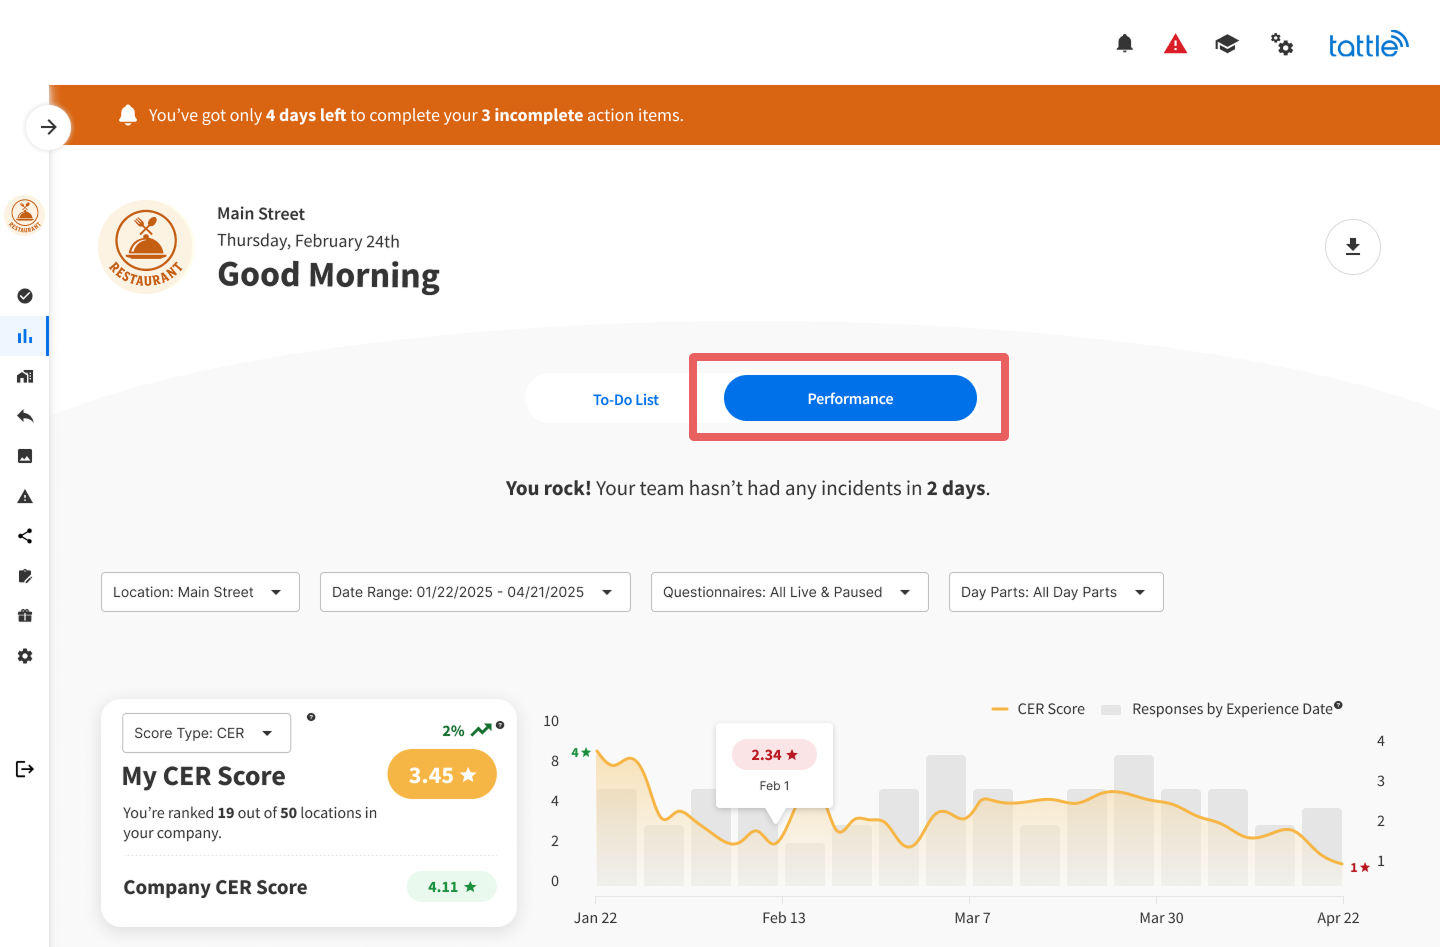Open the warning triangle sidebar icon
Viewport: 1440px width, 947px height.
(25, 496)
